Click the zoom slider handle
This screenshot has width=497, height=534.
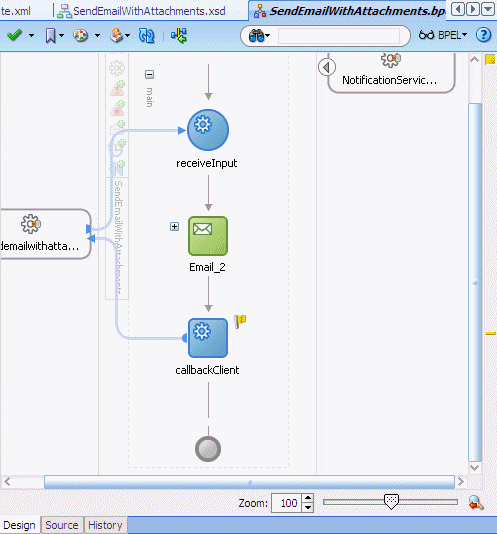tap(391, 502)
